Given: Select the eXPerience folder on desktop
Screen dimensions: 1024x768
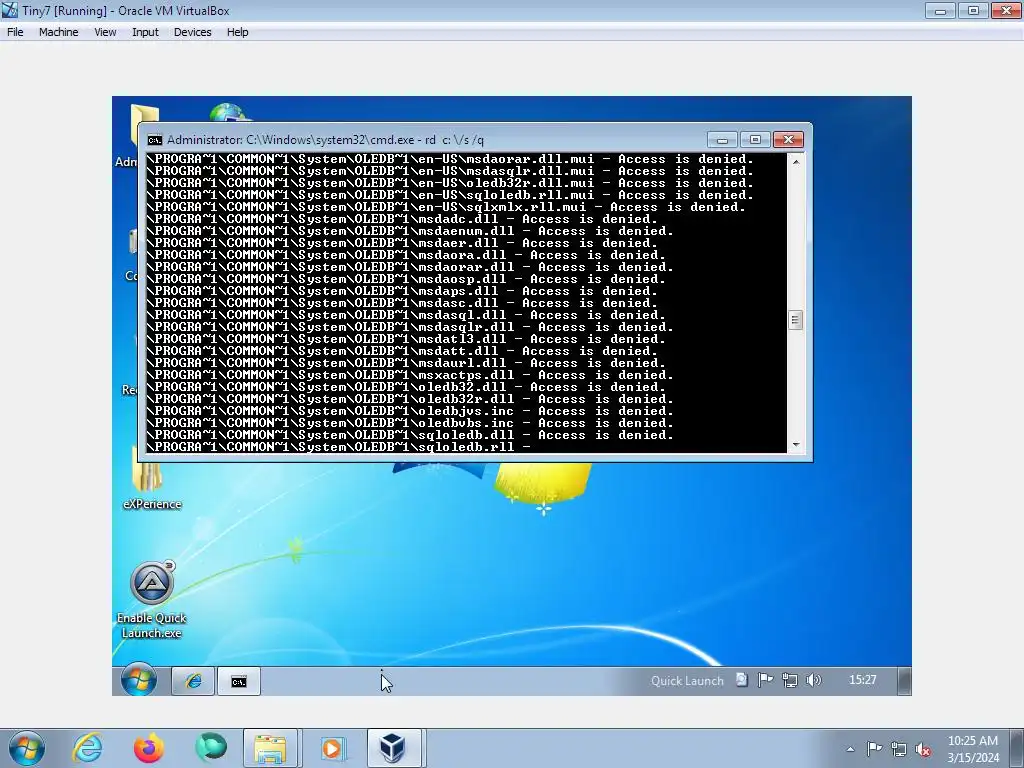Looking at the screenshot, I should click(152, 480).
